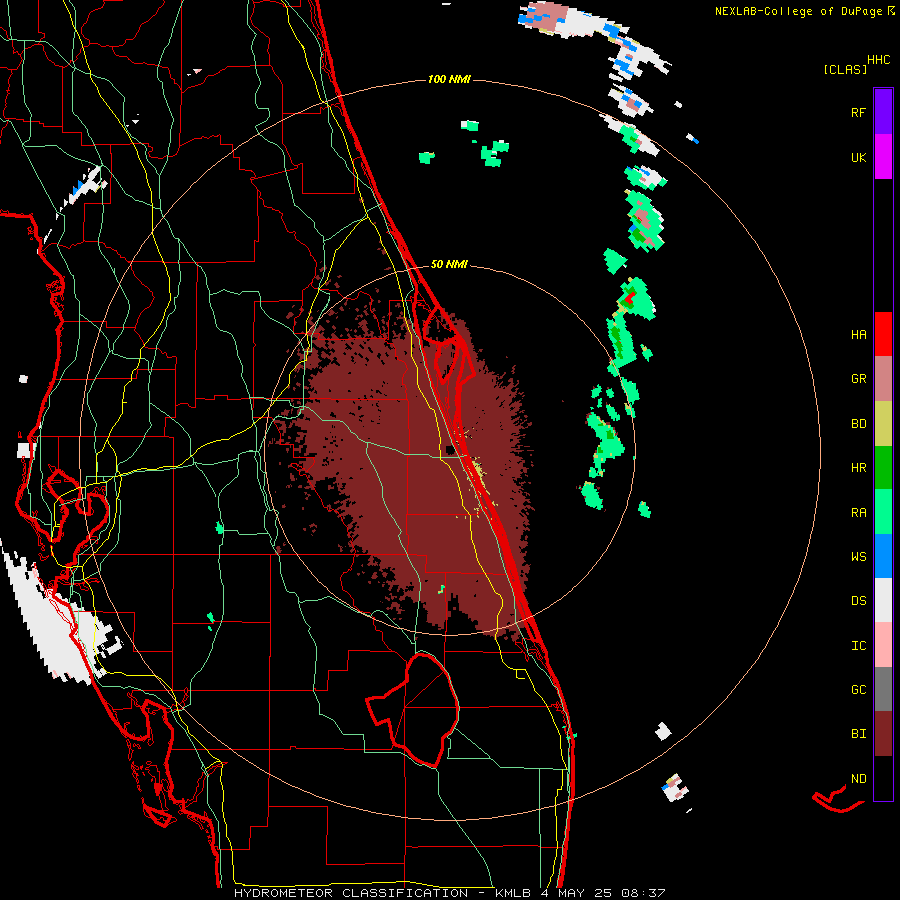
Task: Click the ND legend label
Action: coord(858,779)
